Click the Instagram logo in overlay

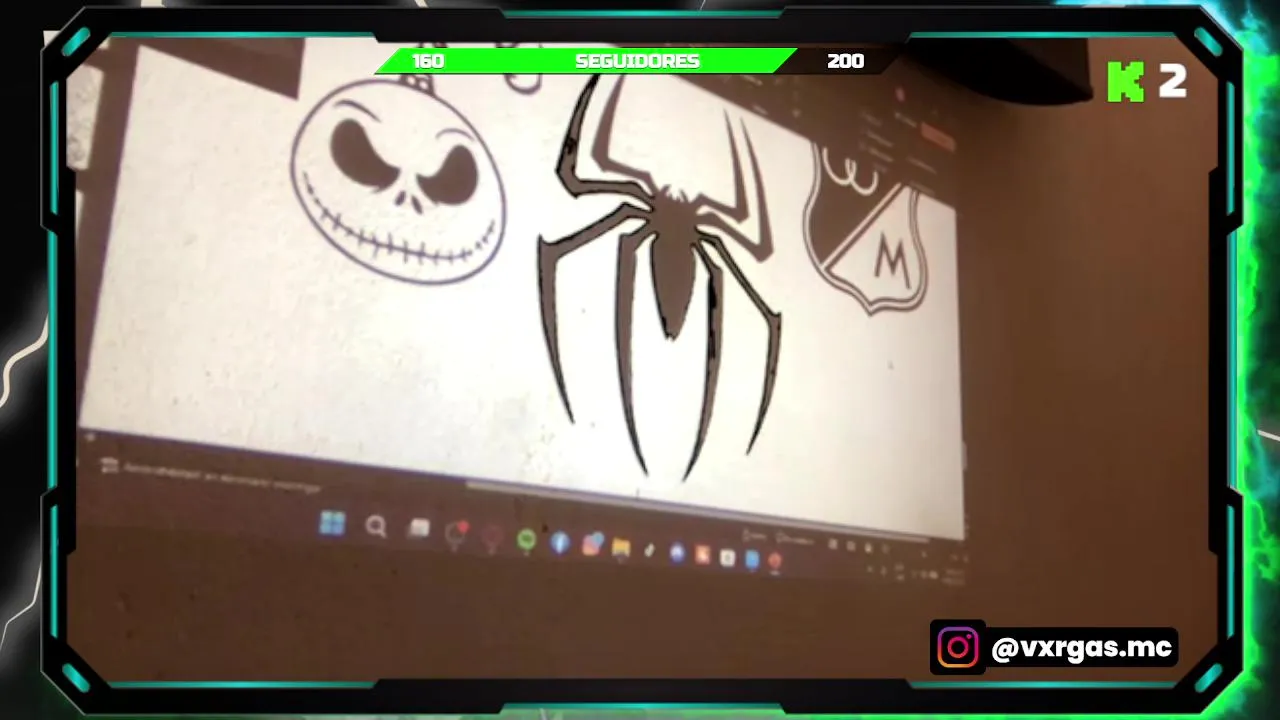point(957,648)
